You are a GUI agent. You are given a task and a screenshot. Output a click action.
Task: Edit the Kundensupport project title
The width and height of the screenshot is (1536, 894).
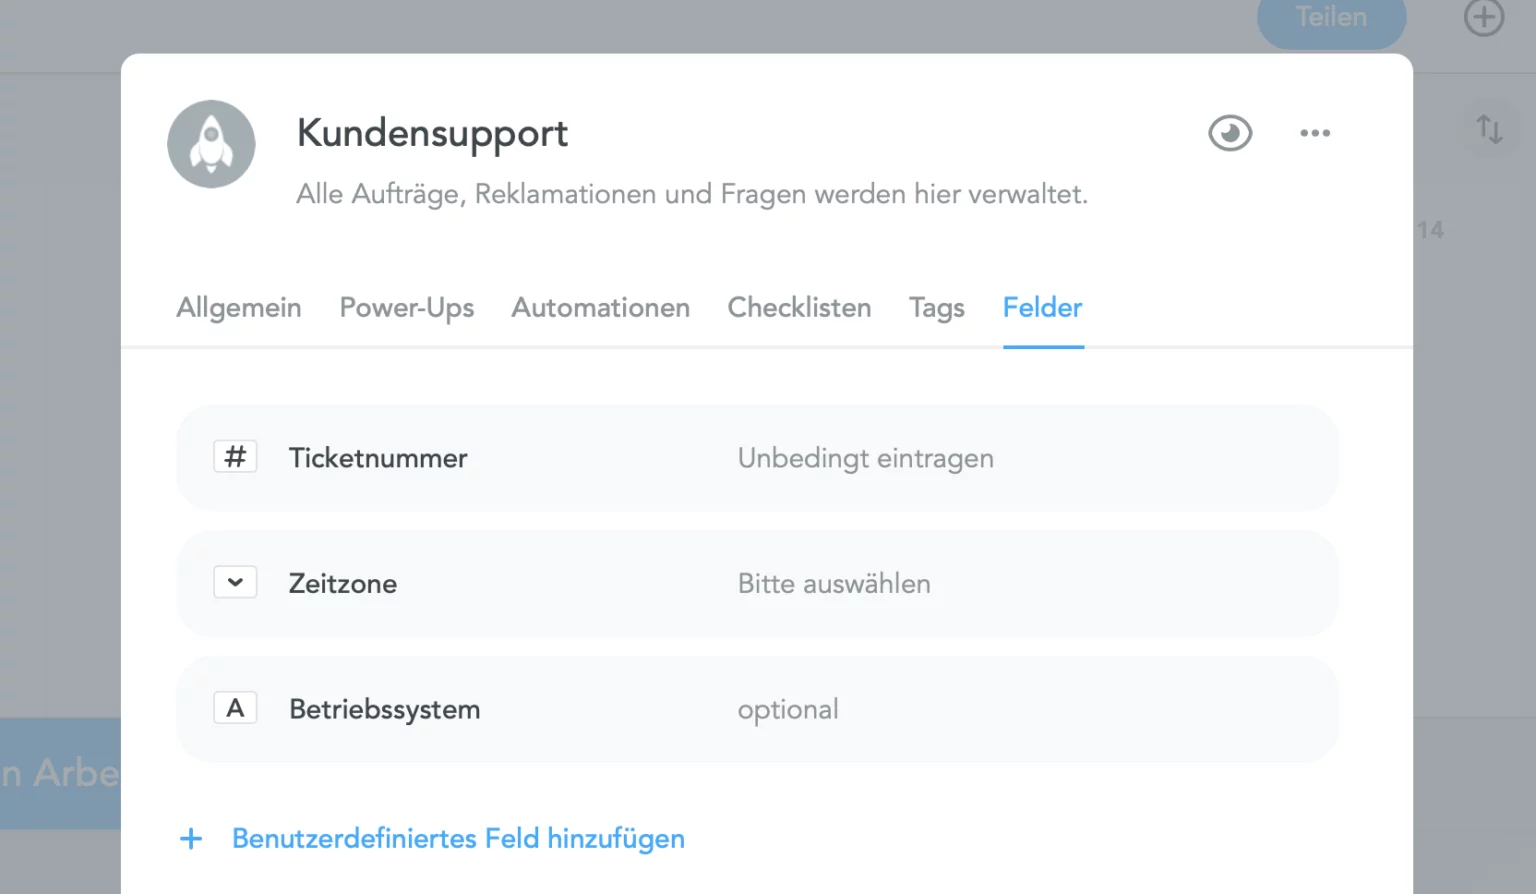click(432, 133)
